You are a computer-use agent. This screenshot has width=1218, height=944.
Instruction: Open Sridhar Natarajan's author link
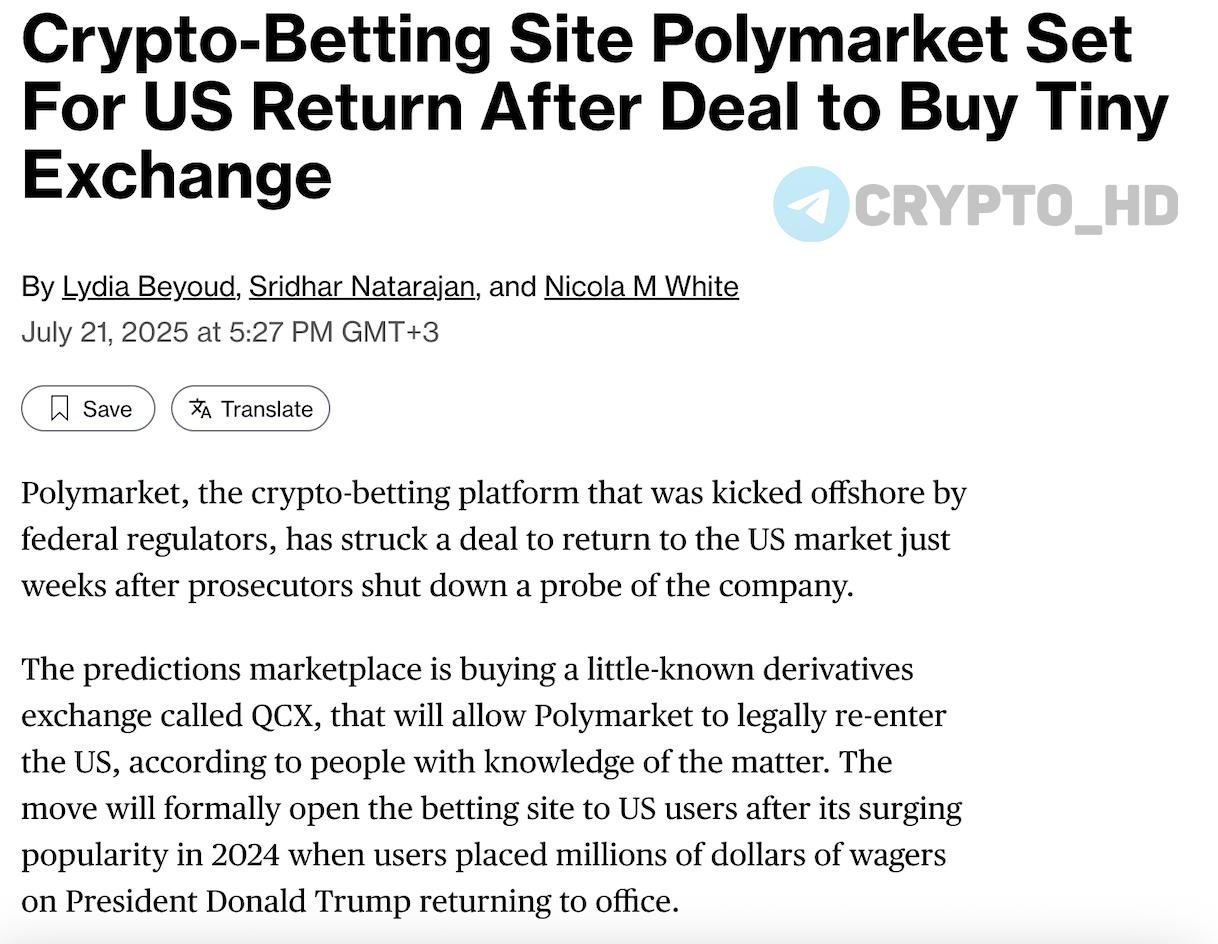coord(361,286)
